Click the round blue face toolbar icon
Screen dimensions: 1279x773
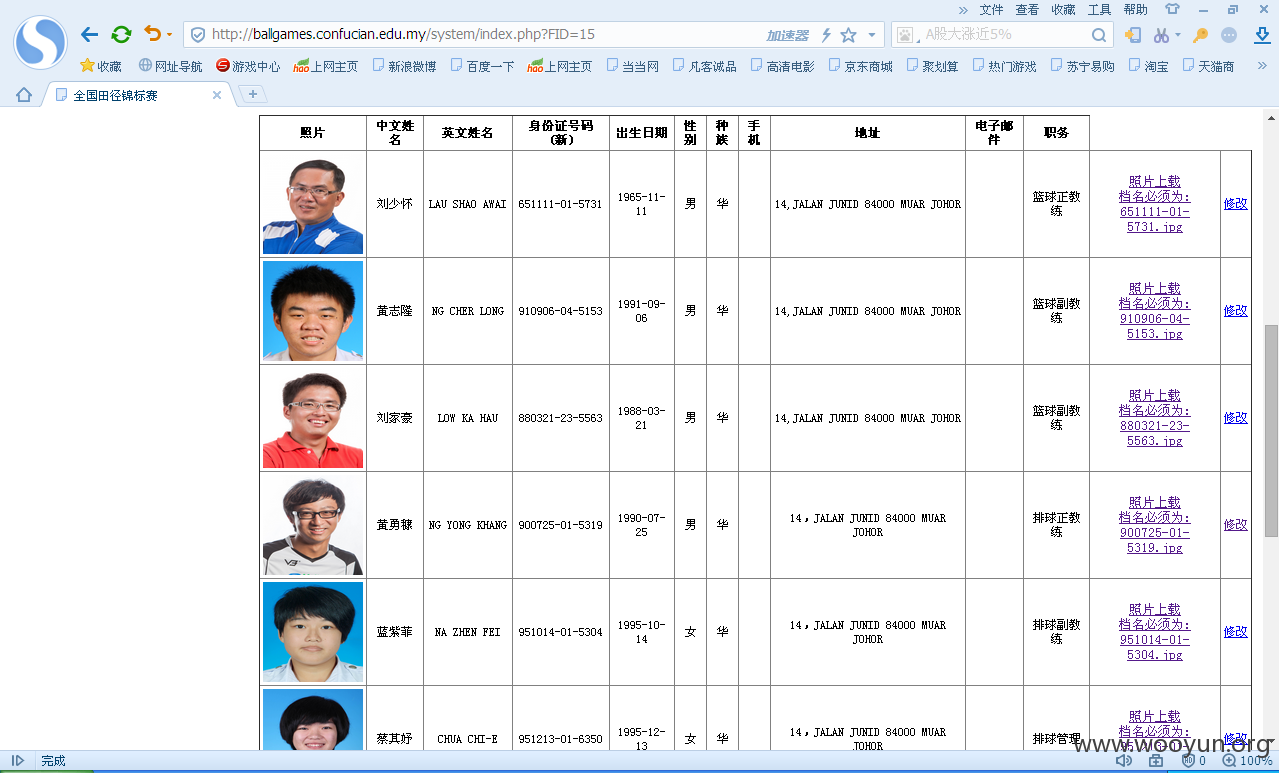(x=1230, y=35)
